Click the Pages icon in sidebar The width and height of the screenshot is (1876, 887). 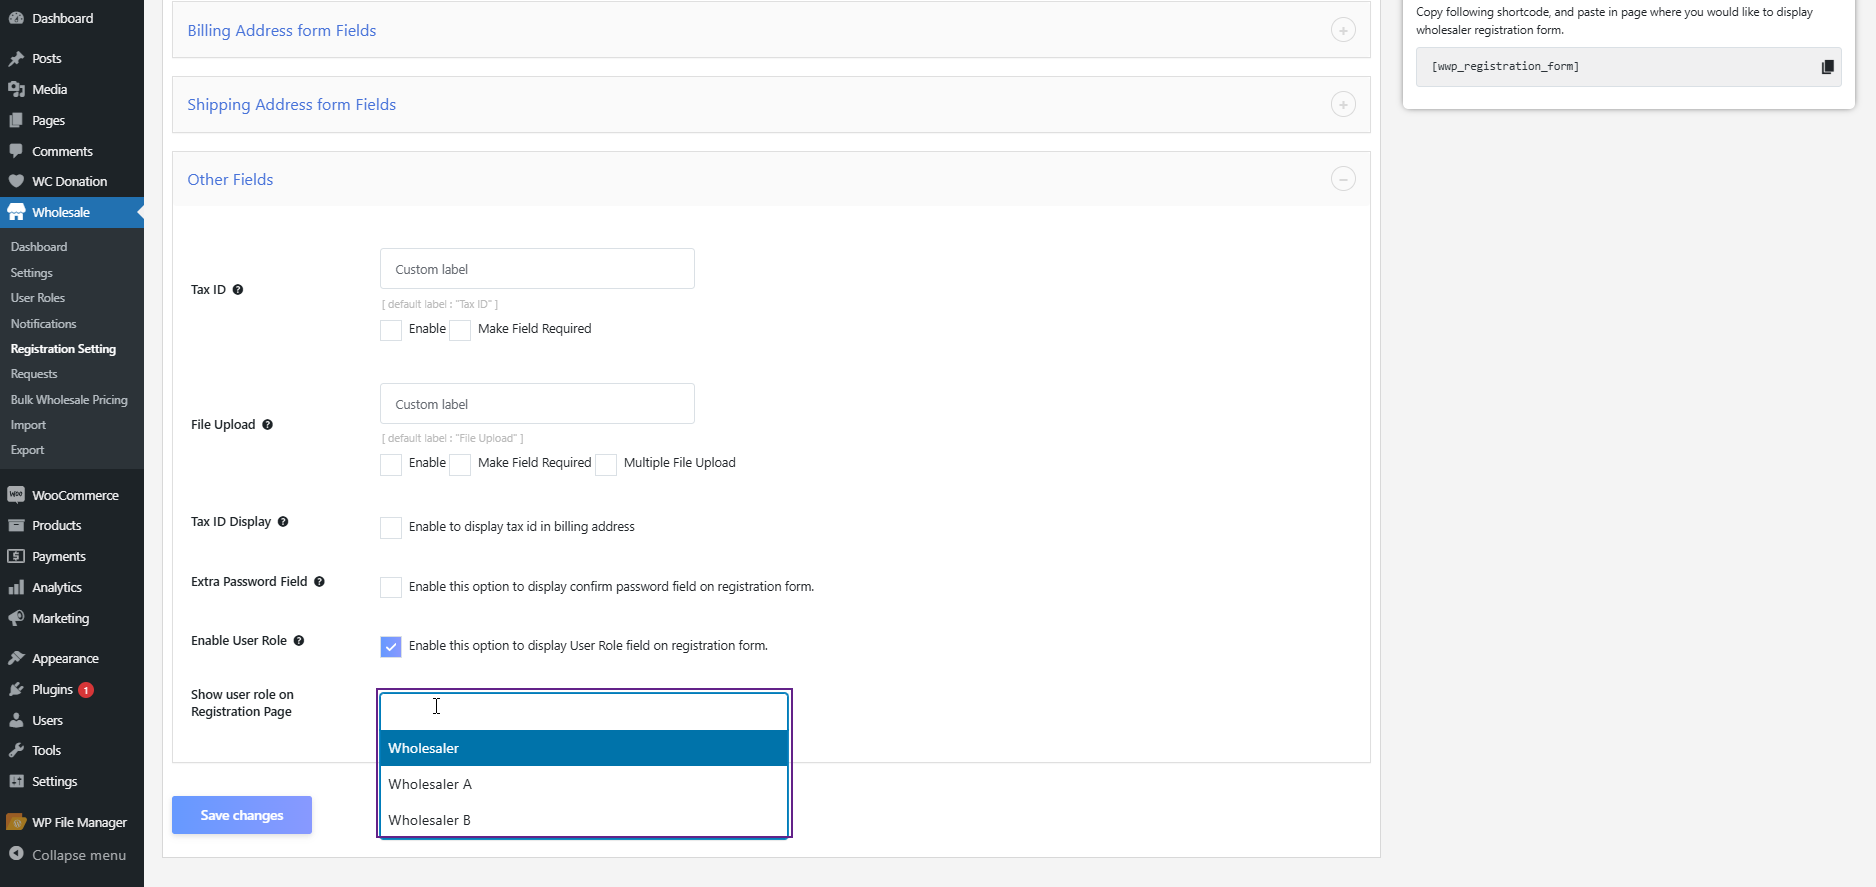[x=16, y=120]
